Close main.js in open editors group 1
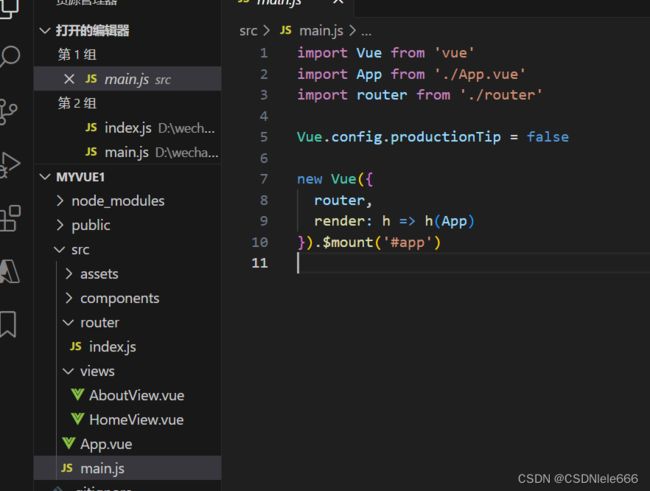The height and width of the screenshot is (491, 650). click(69, 79)
